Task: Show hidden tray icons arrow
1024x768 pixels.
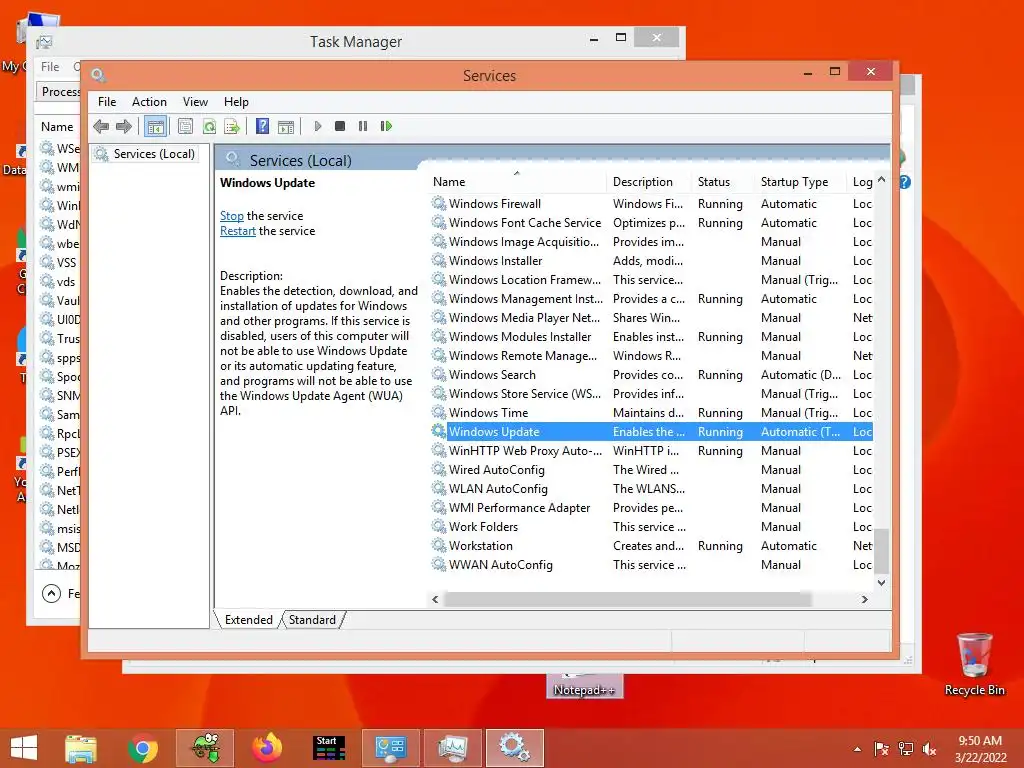Action: [x=857, y=749]
